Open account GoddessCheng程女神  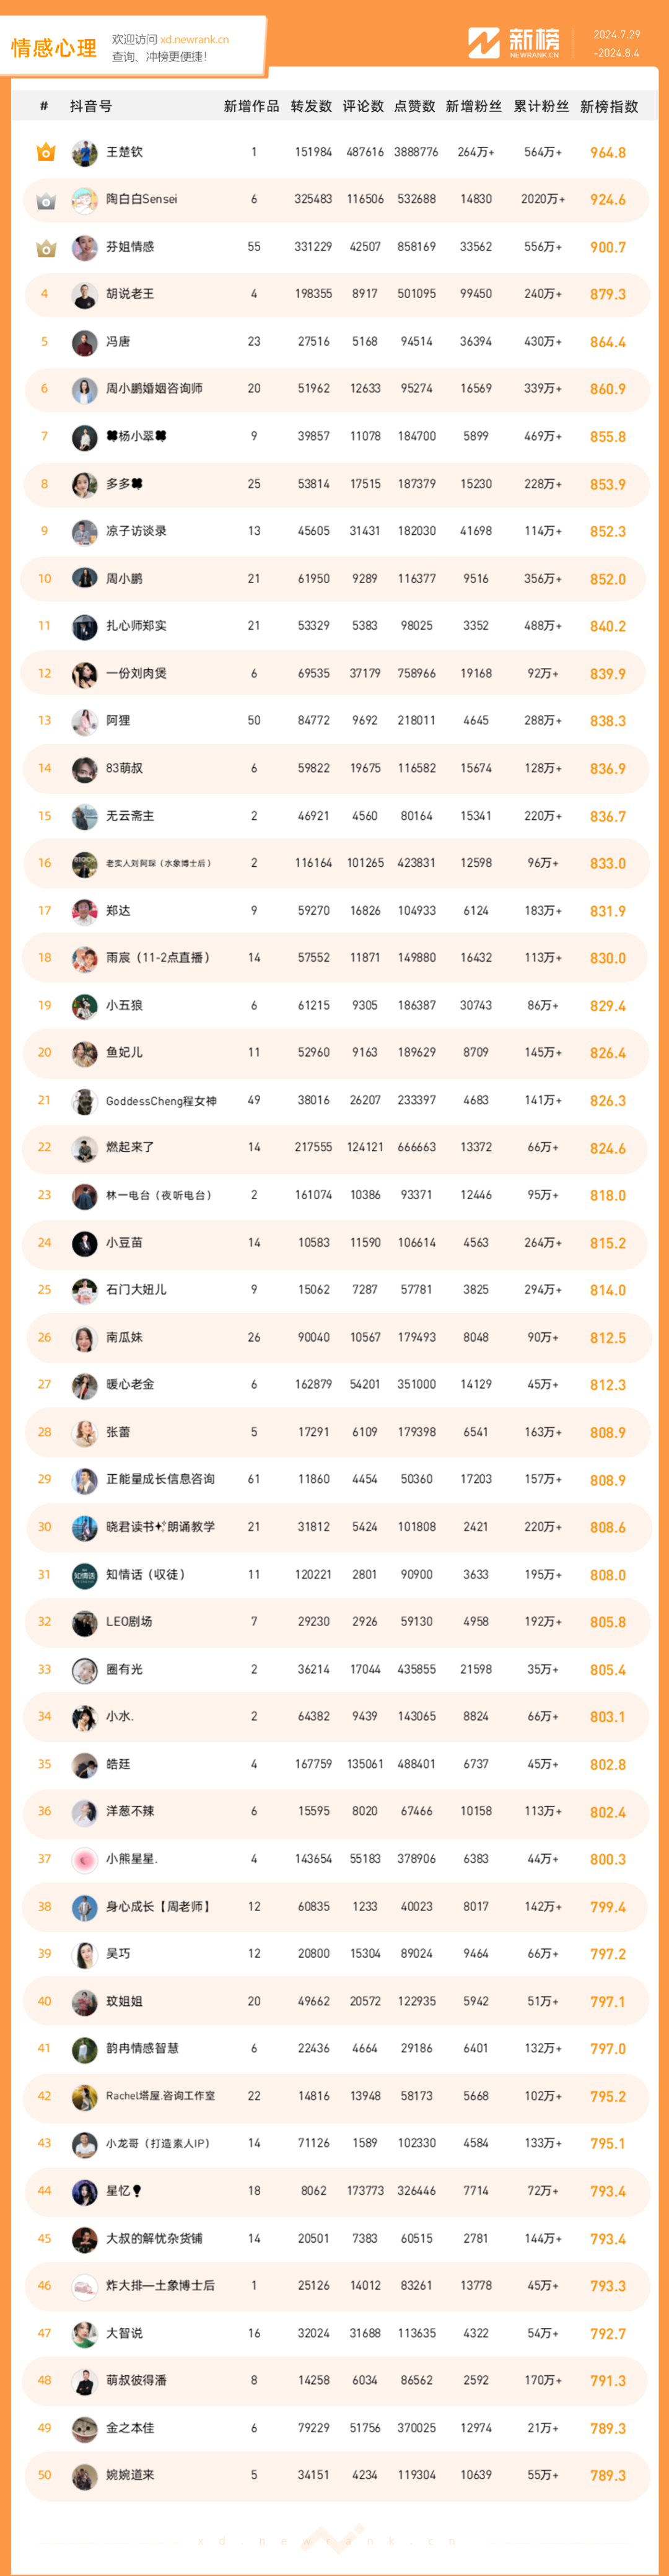[161, 1101]
